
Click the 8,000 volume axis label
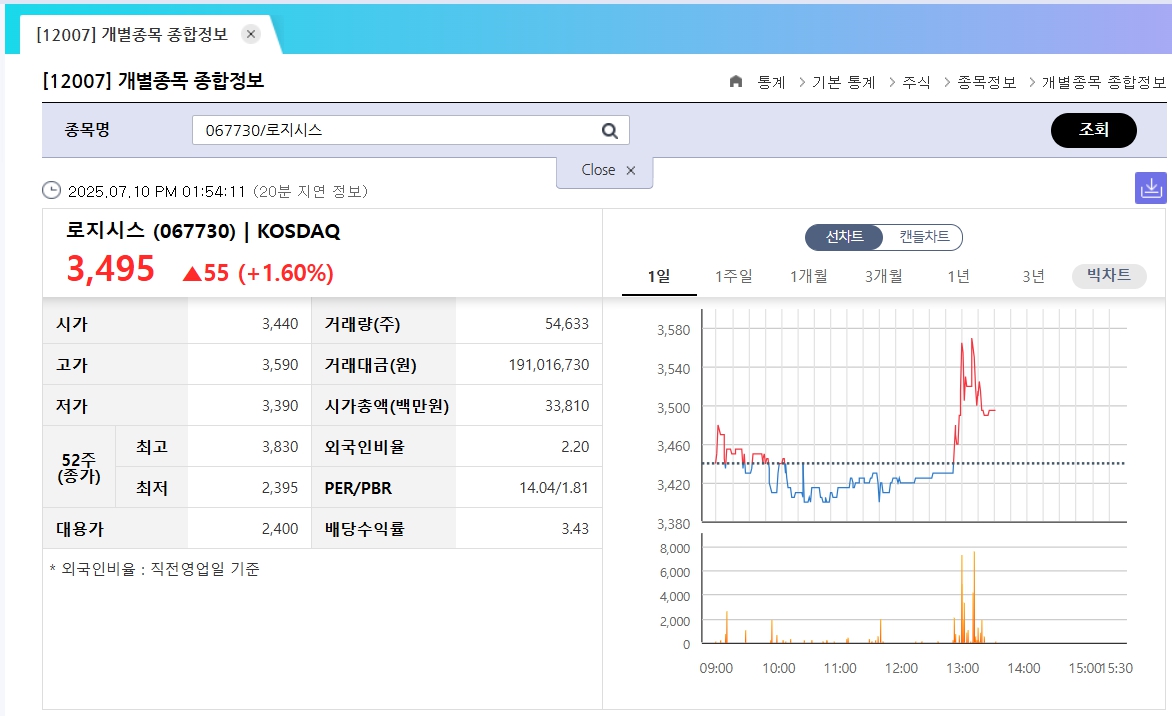pos(675,549)
